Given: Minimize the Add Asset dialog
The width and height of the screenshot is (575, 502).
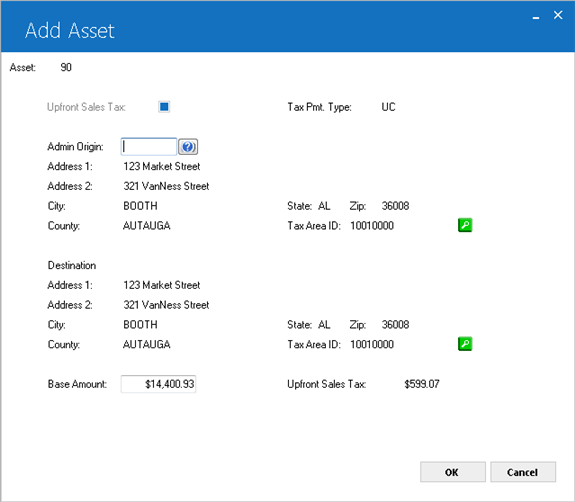Looking at the screenshot, I should (x=536, y=16).
